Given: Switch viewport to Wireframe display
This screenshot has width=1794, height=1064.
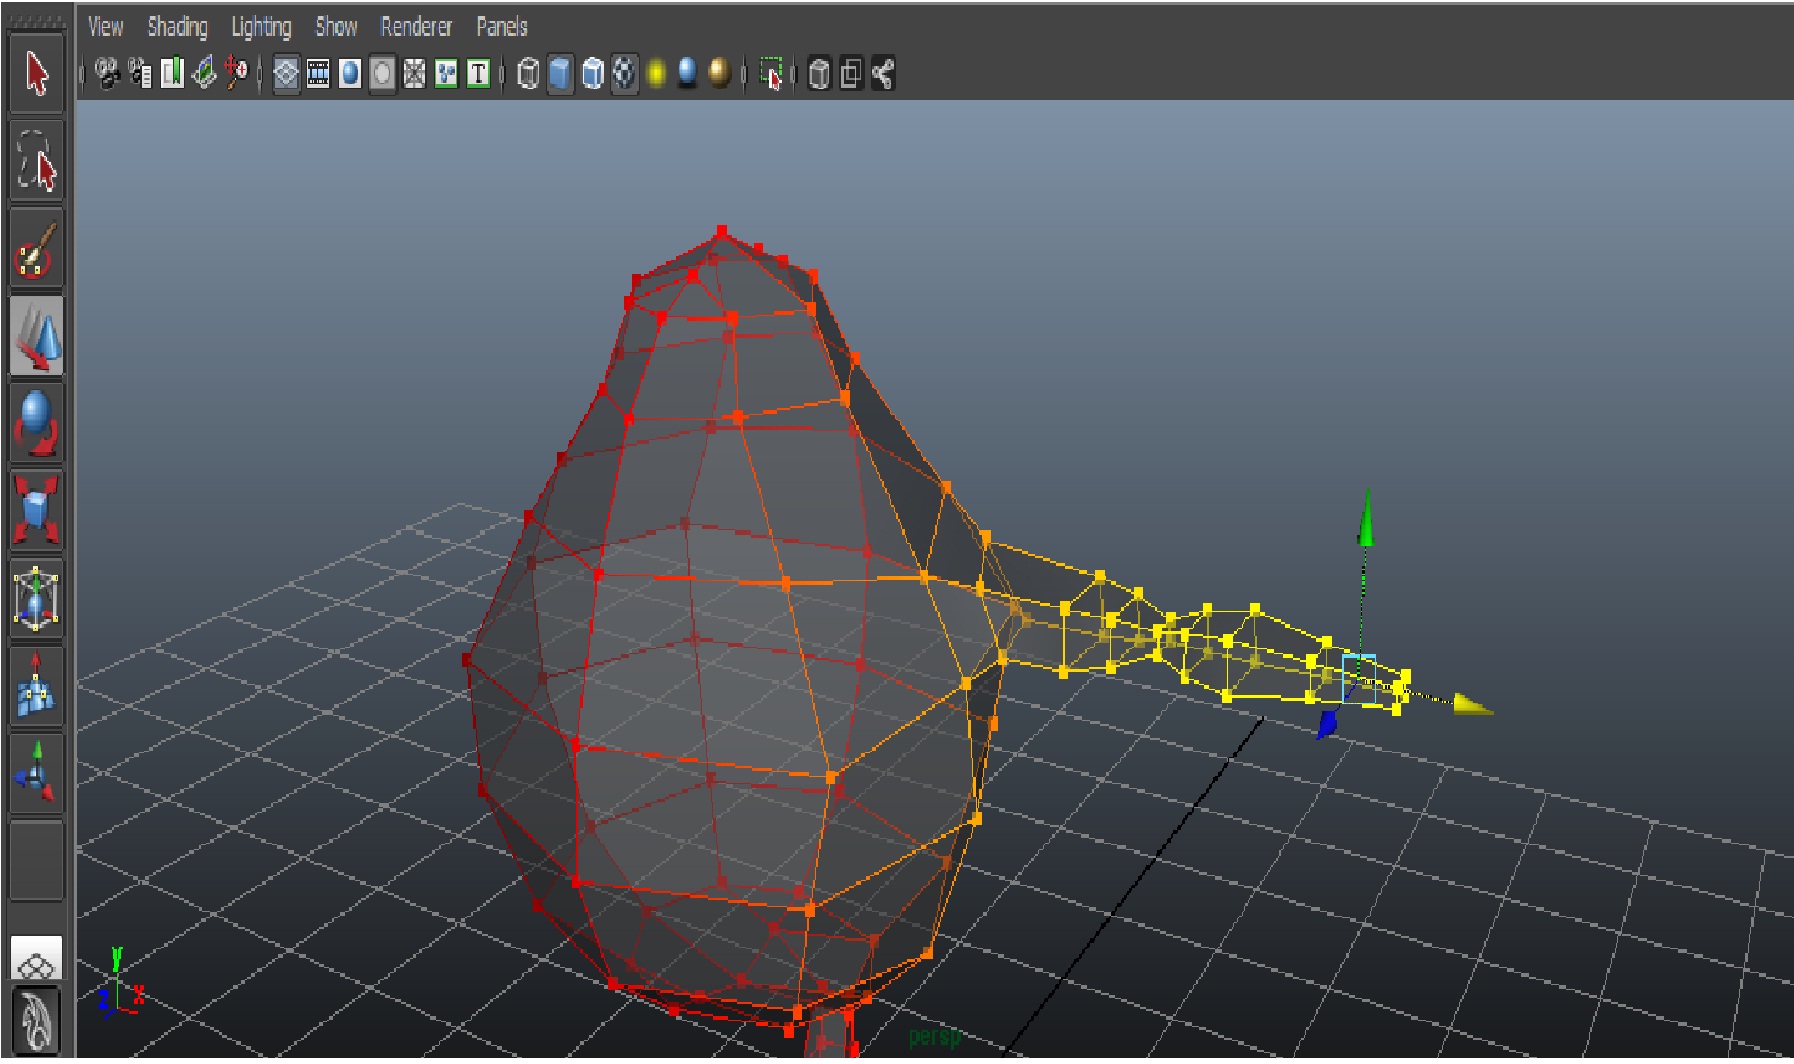Looking at the screenshot, I should [529, 74].
